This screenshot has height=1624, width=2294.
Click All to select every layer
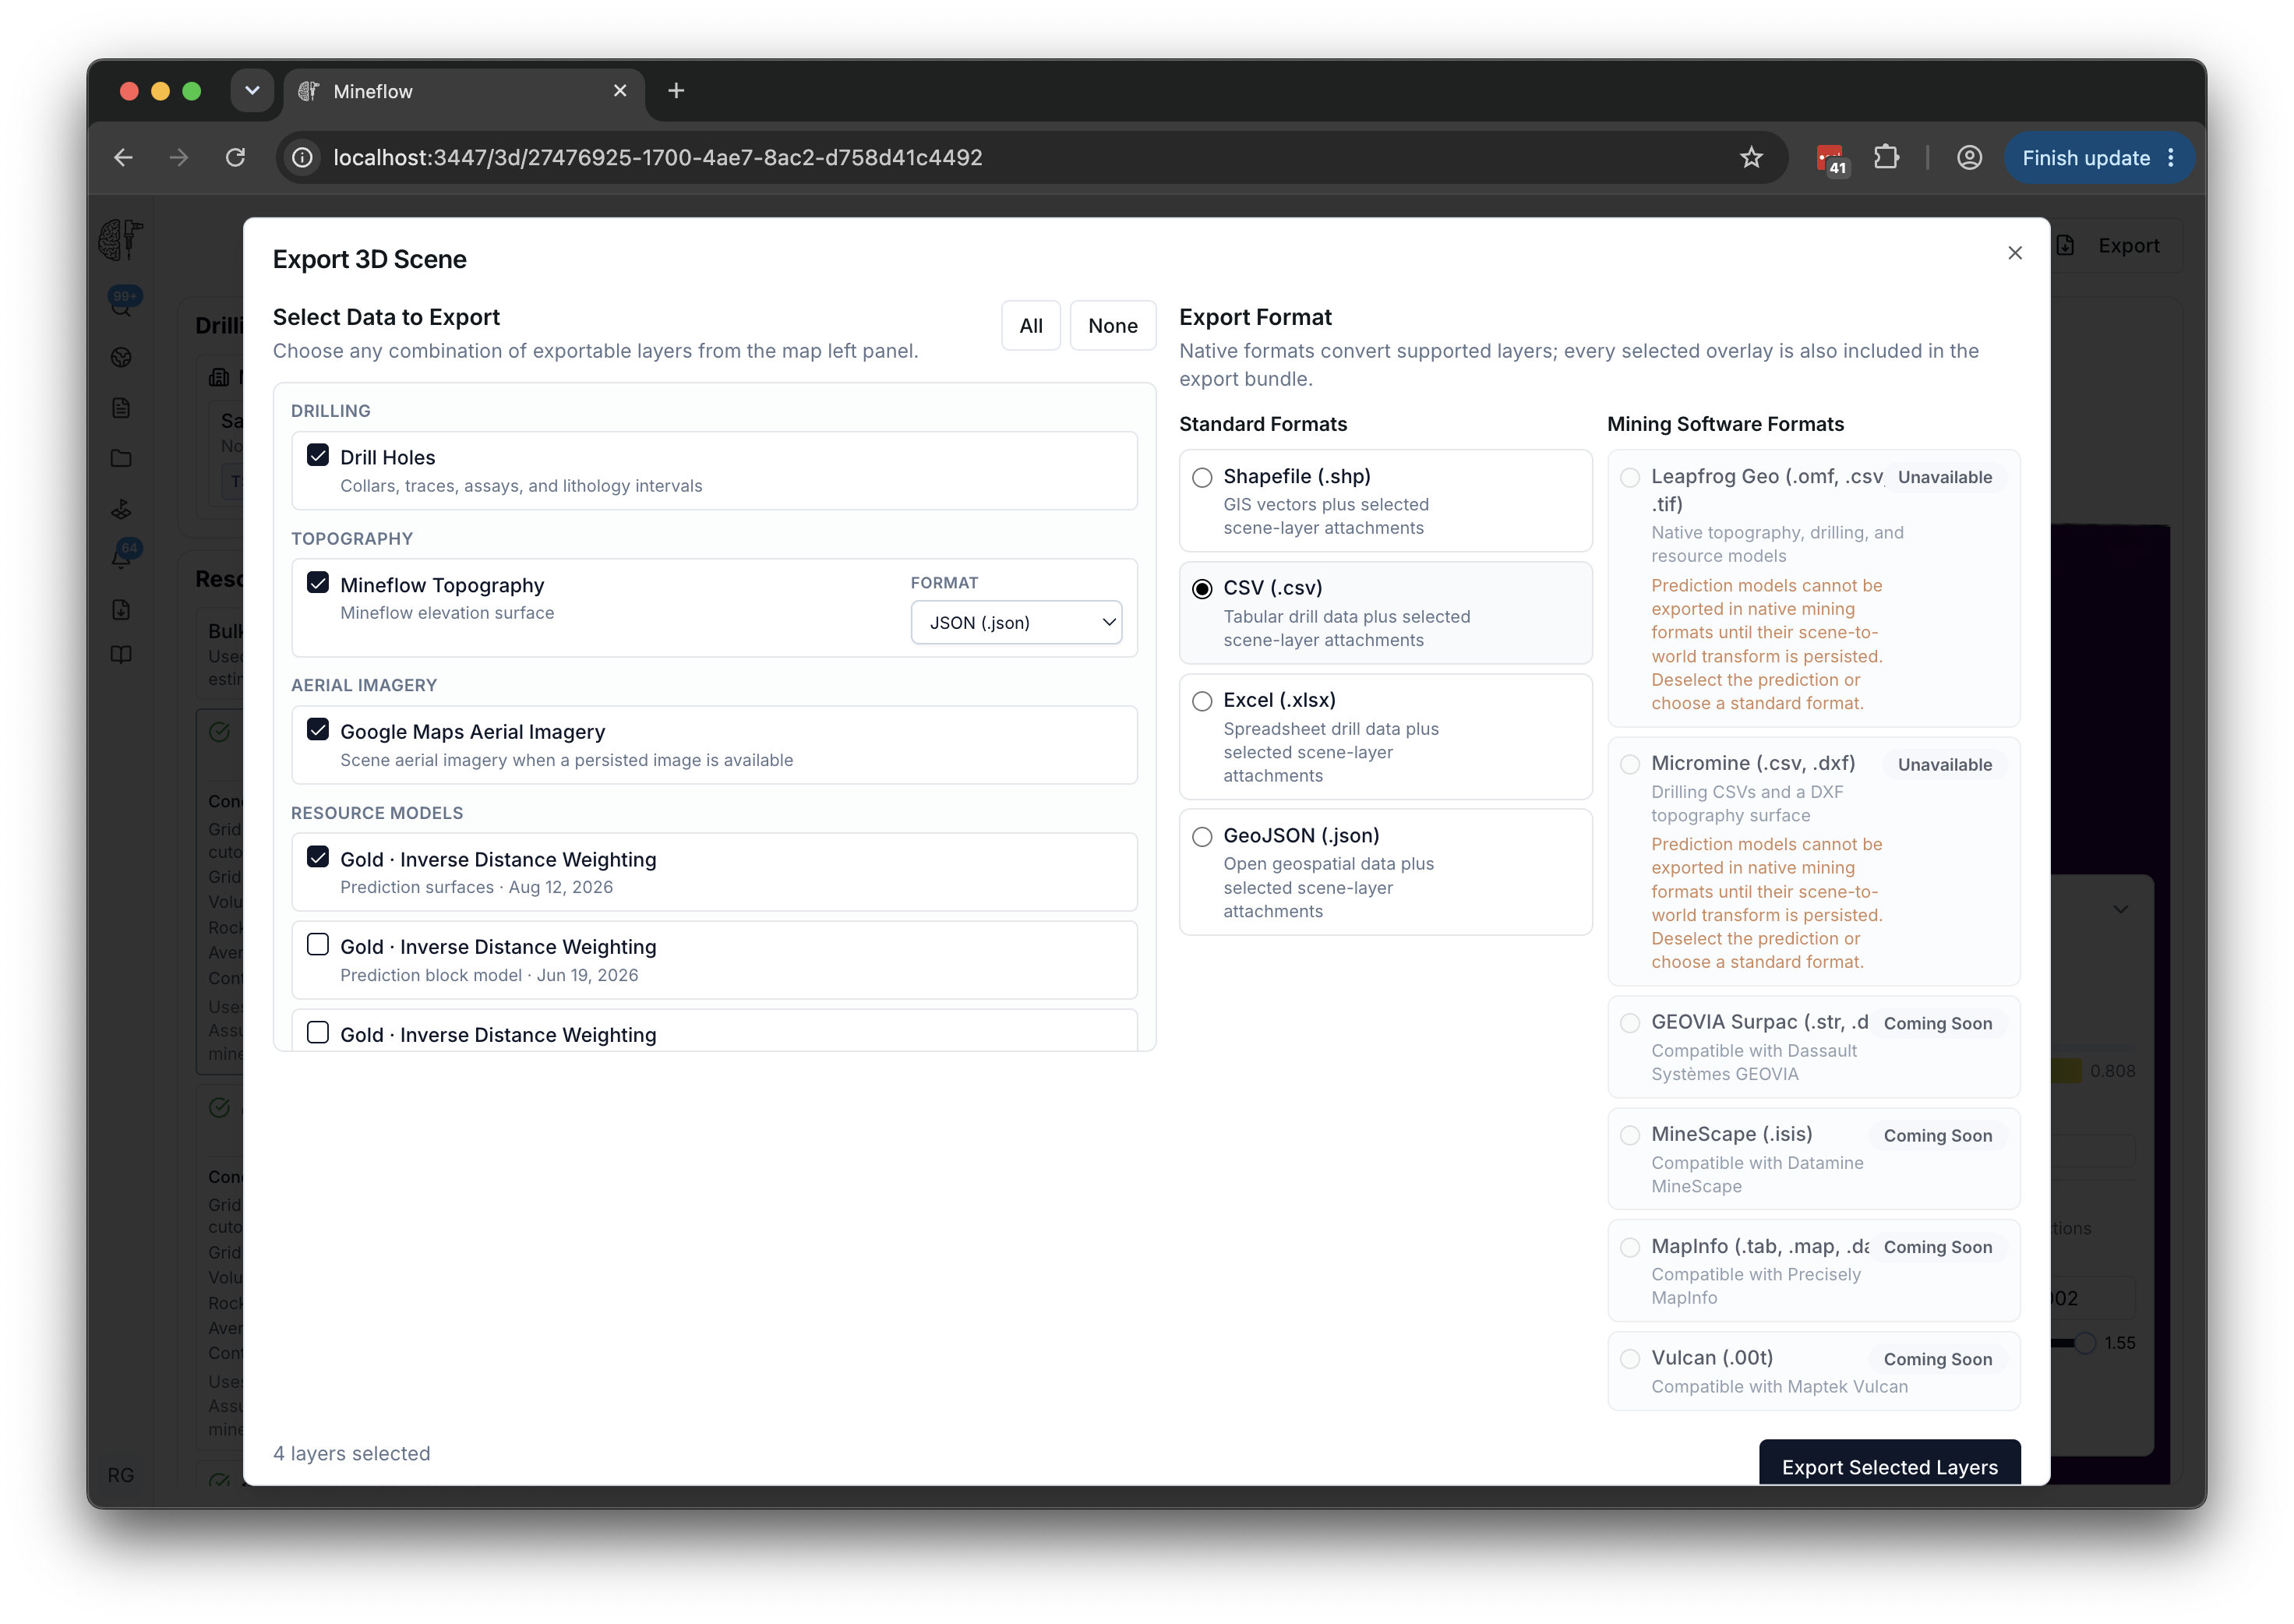[1031, 326]
